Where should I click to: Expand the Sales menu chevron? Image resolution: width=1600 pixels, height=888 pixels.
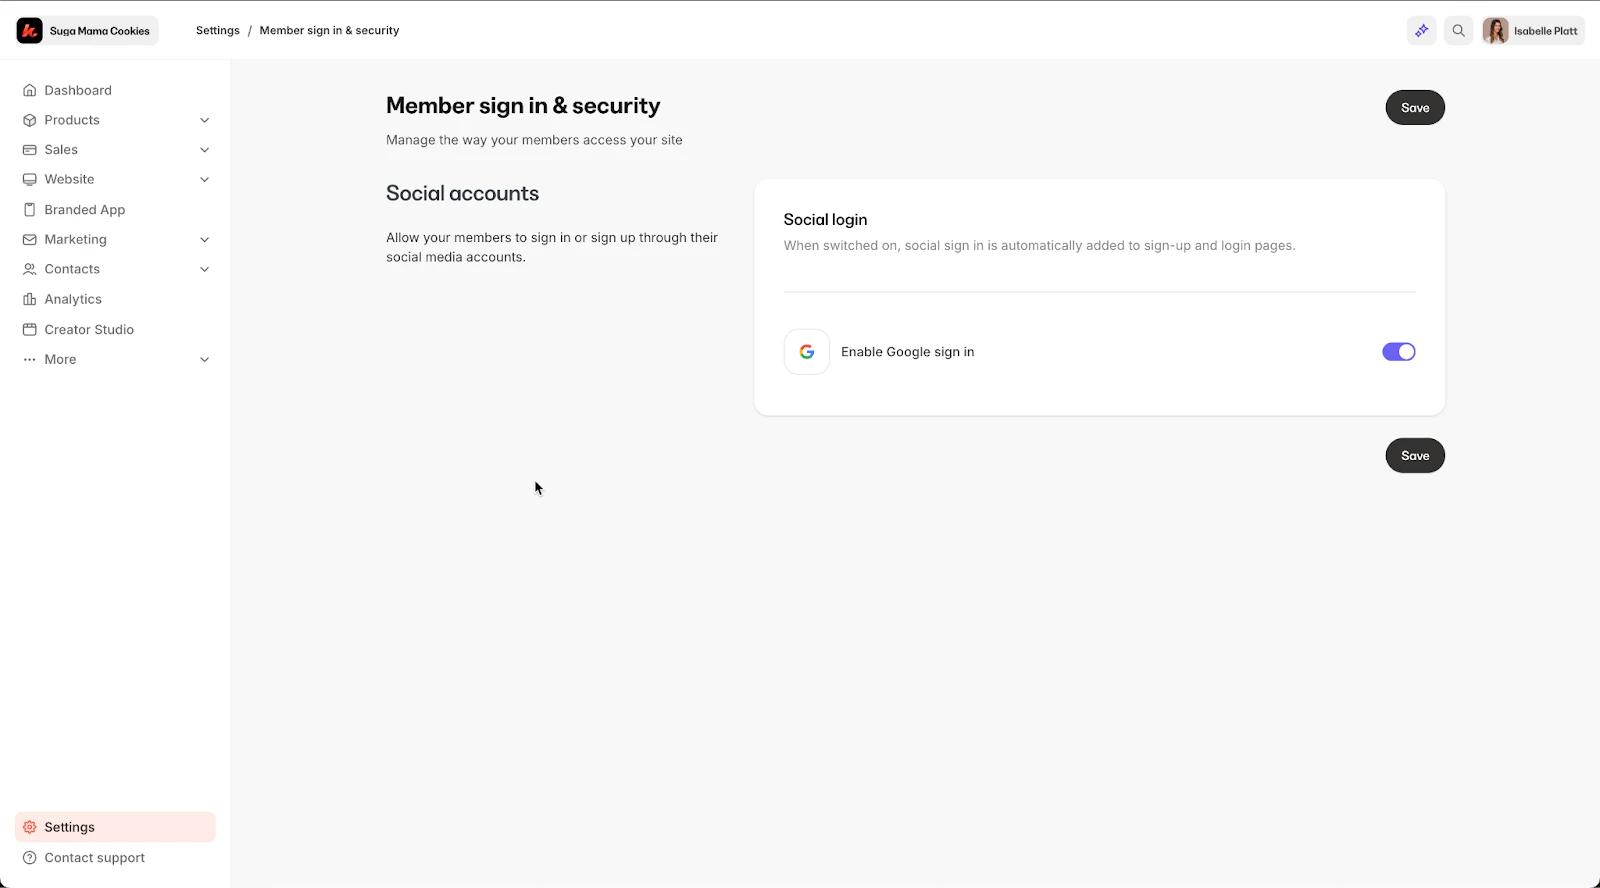[x=204, y=149]
